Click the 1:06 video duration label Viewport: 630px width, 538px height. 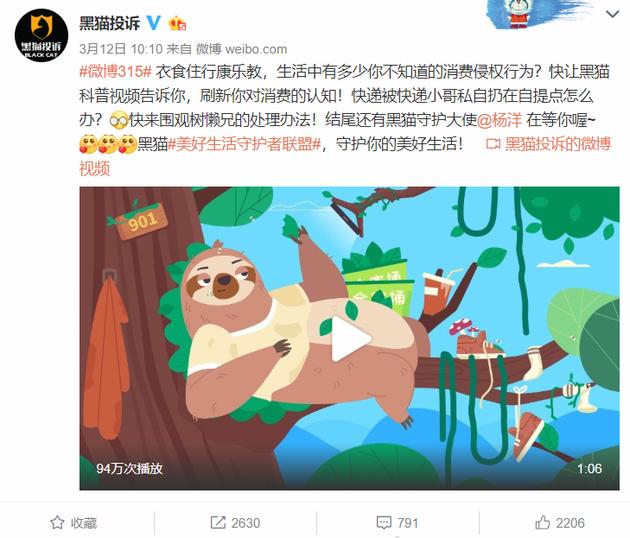[589, 468]
